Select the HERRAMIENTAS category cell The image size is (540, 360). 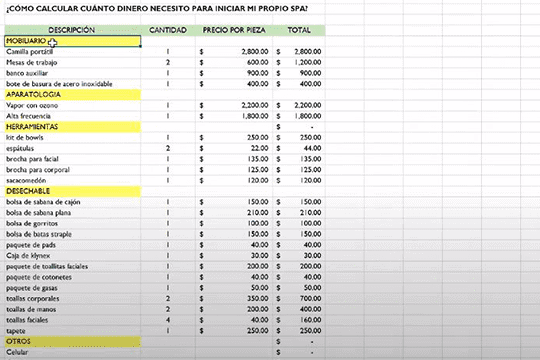pyautogui.click(x=73, y=127)
